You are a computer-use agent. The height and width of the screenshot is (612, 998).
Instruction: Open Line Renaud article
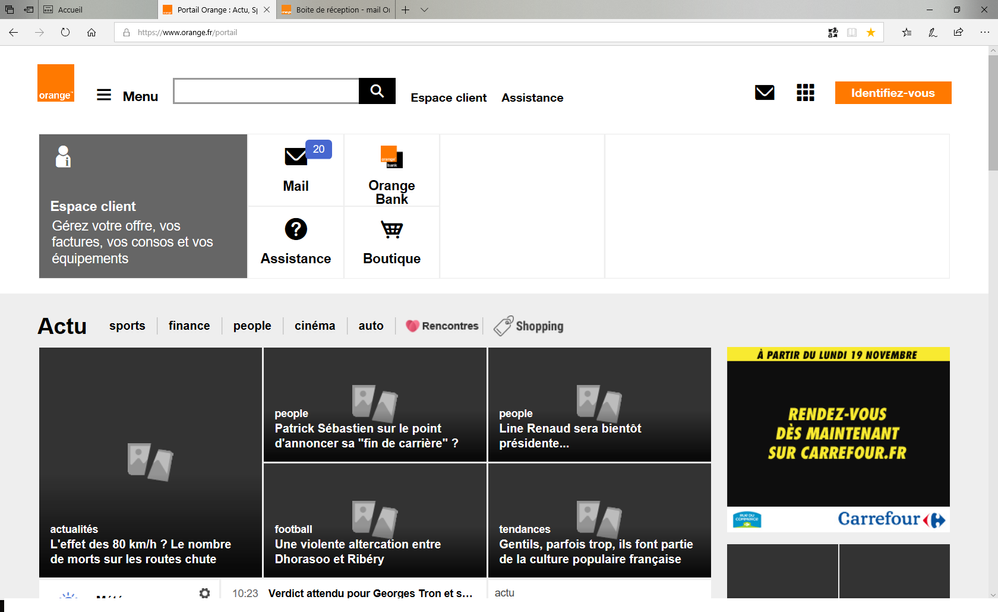click(x=600, y=405)
